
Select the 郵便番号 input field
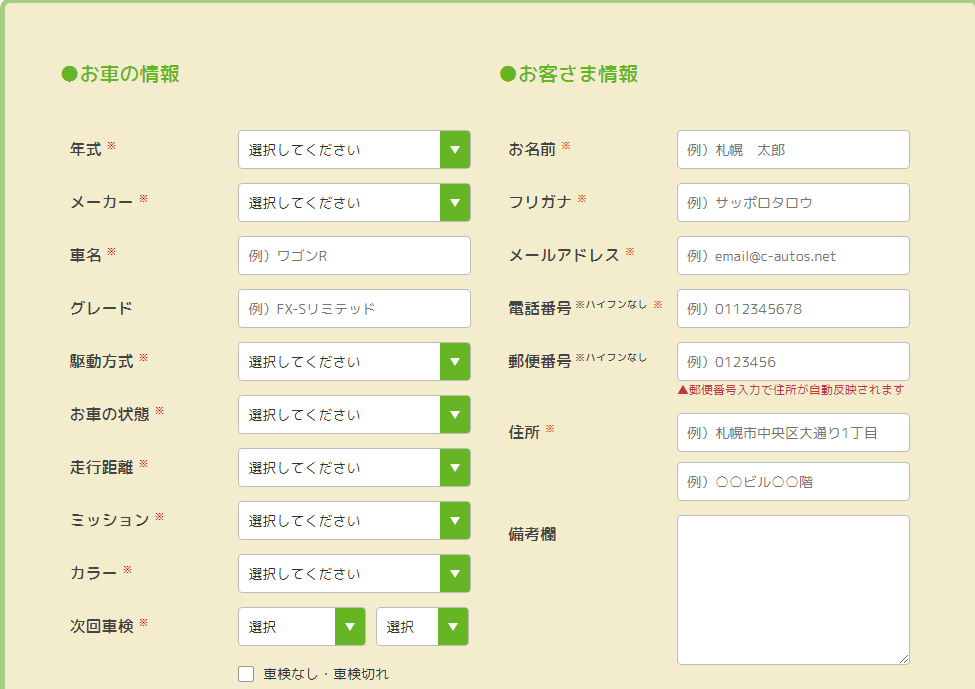pos(793,361)
